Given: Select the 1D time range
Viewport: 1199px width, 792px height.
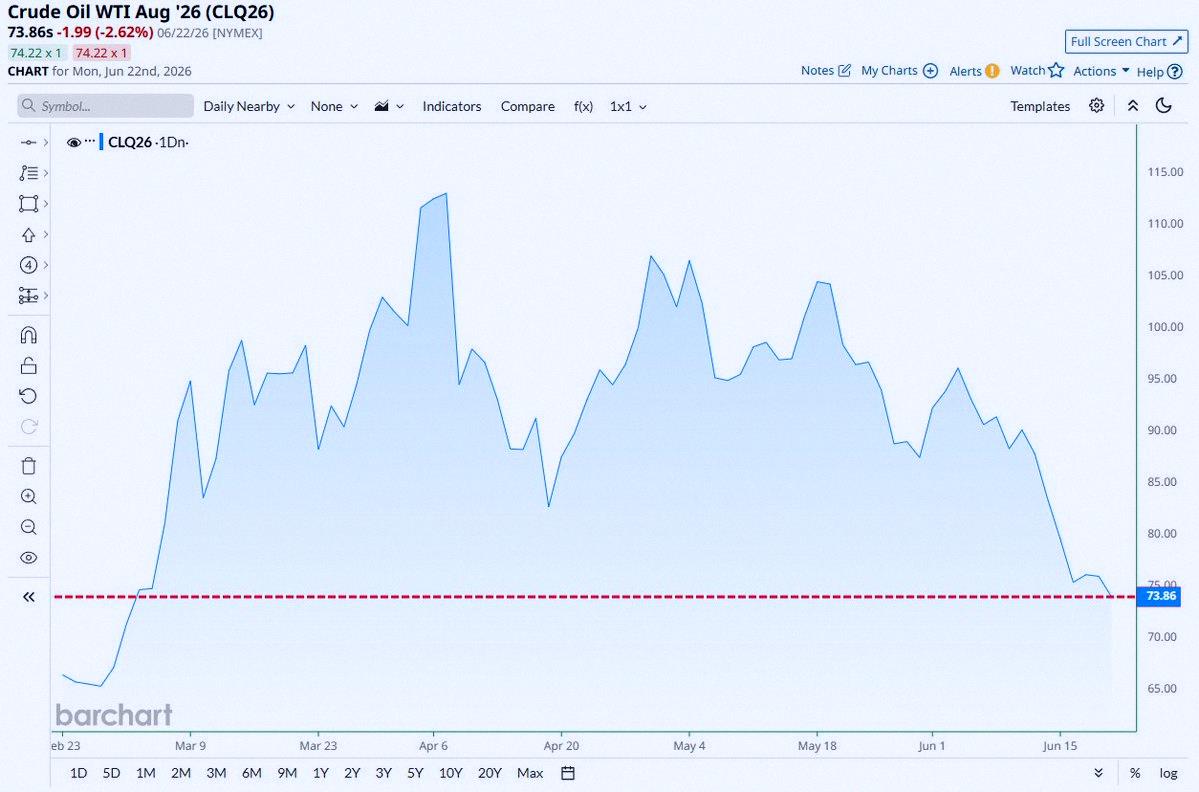Looking at the screenshot, I should pos(78,773).
